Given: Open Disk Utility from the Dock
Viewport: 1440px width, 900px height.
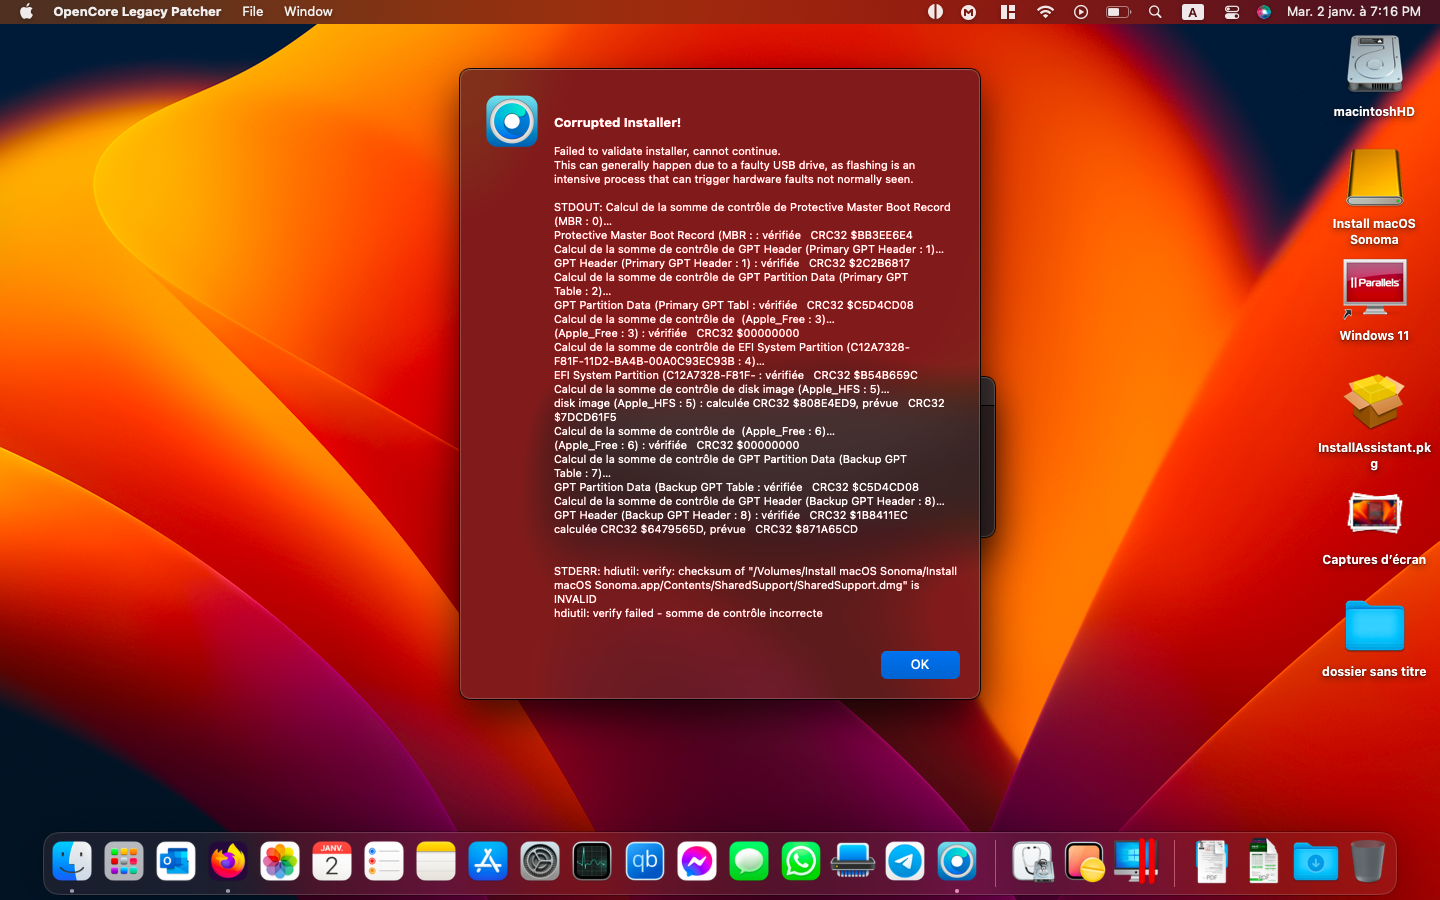Looking at the screenshot, I should point(1033,861).
